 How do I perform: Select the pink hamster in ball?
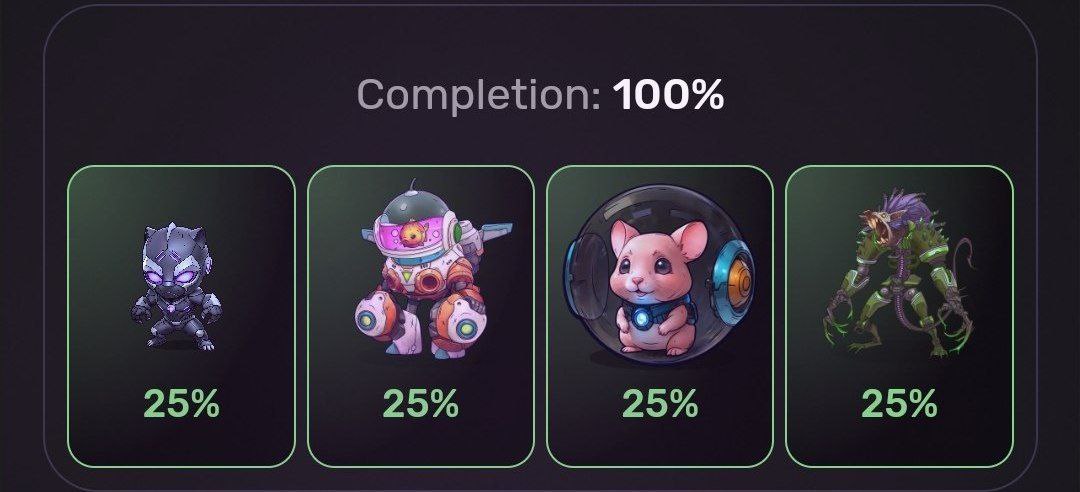[x=658, y=274]
